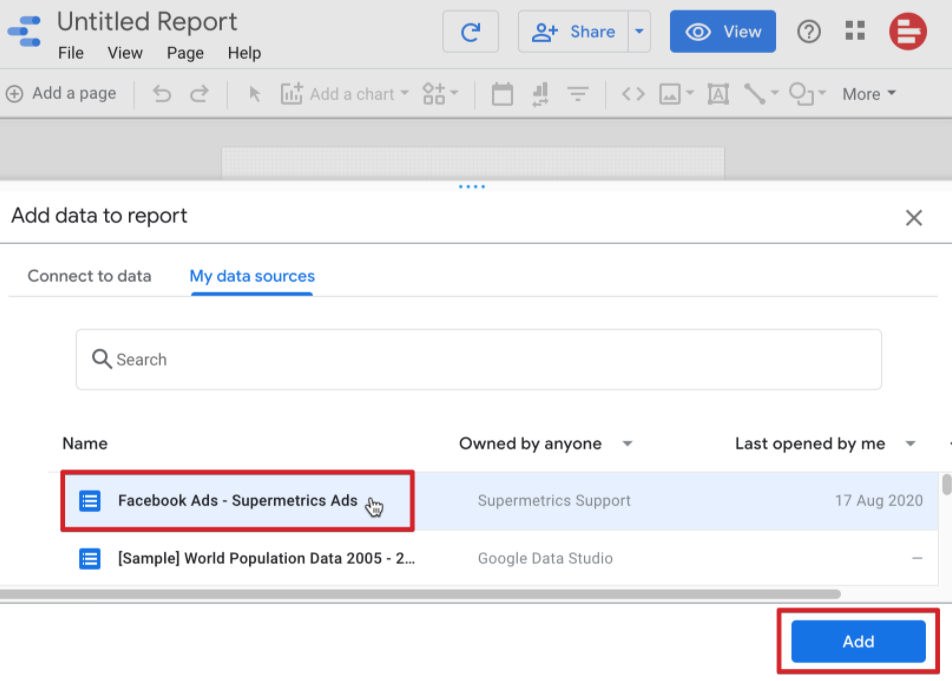Insert a date range control calendar icon
The height and width of the screenshot is (681, 952).
[502, 94]
